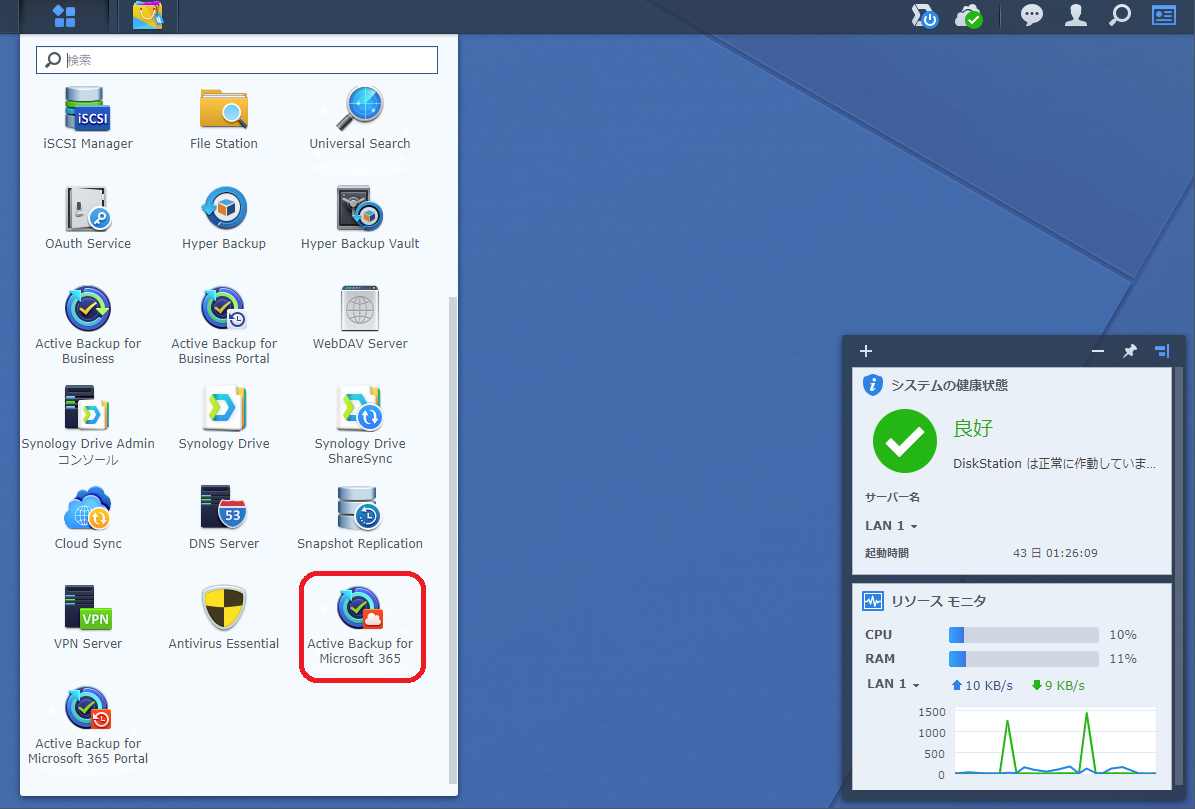Launch DNS Server
The height and width of the screenshot is (809, 1195).
point(224,518)
